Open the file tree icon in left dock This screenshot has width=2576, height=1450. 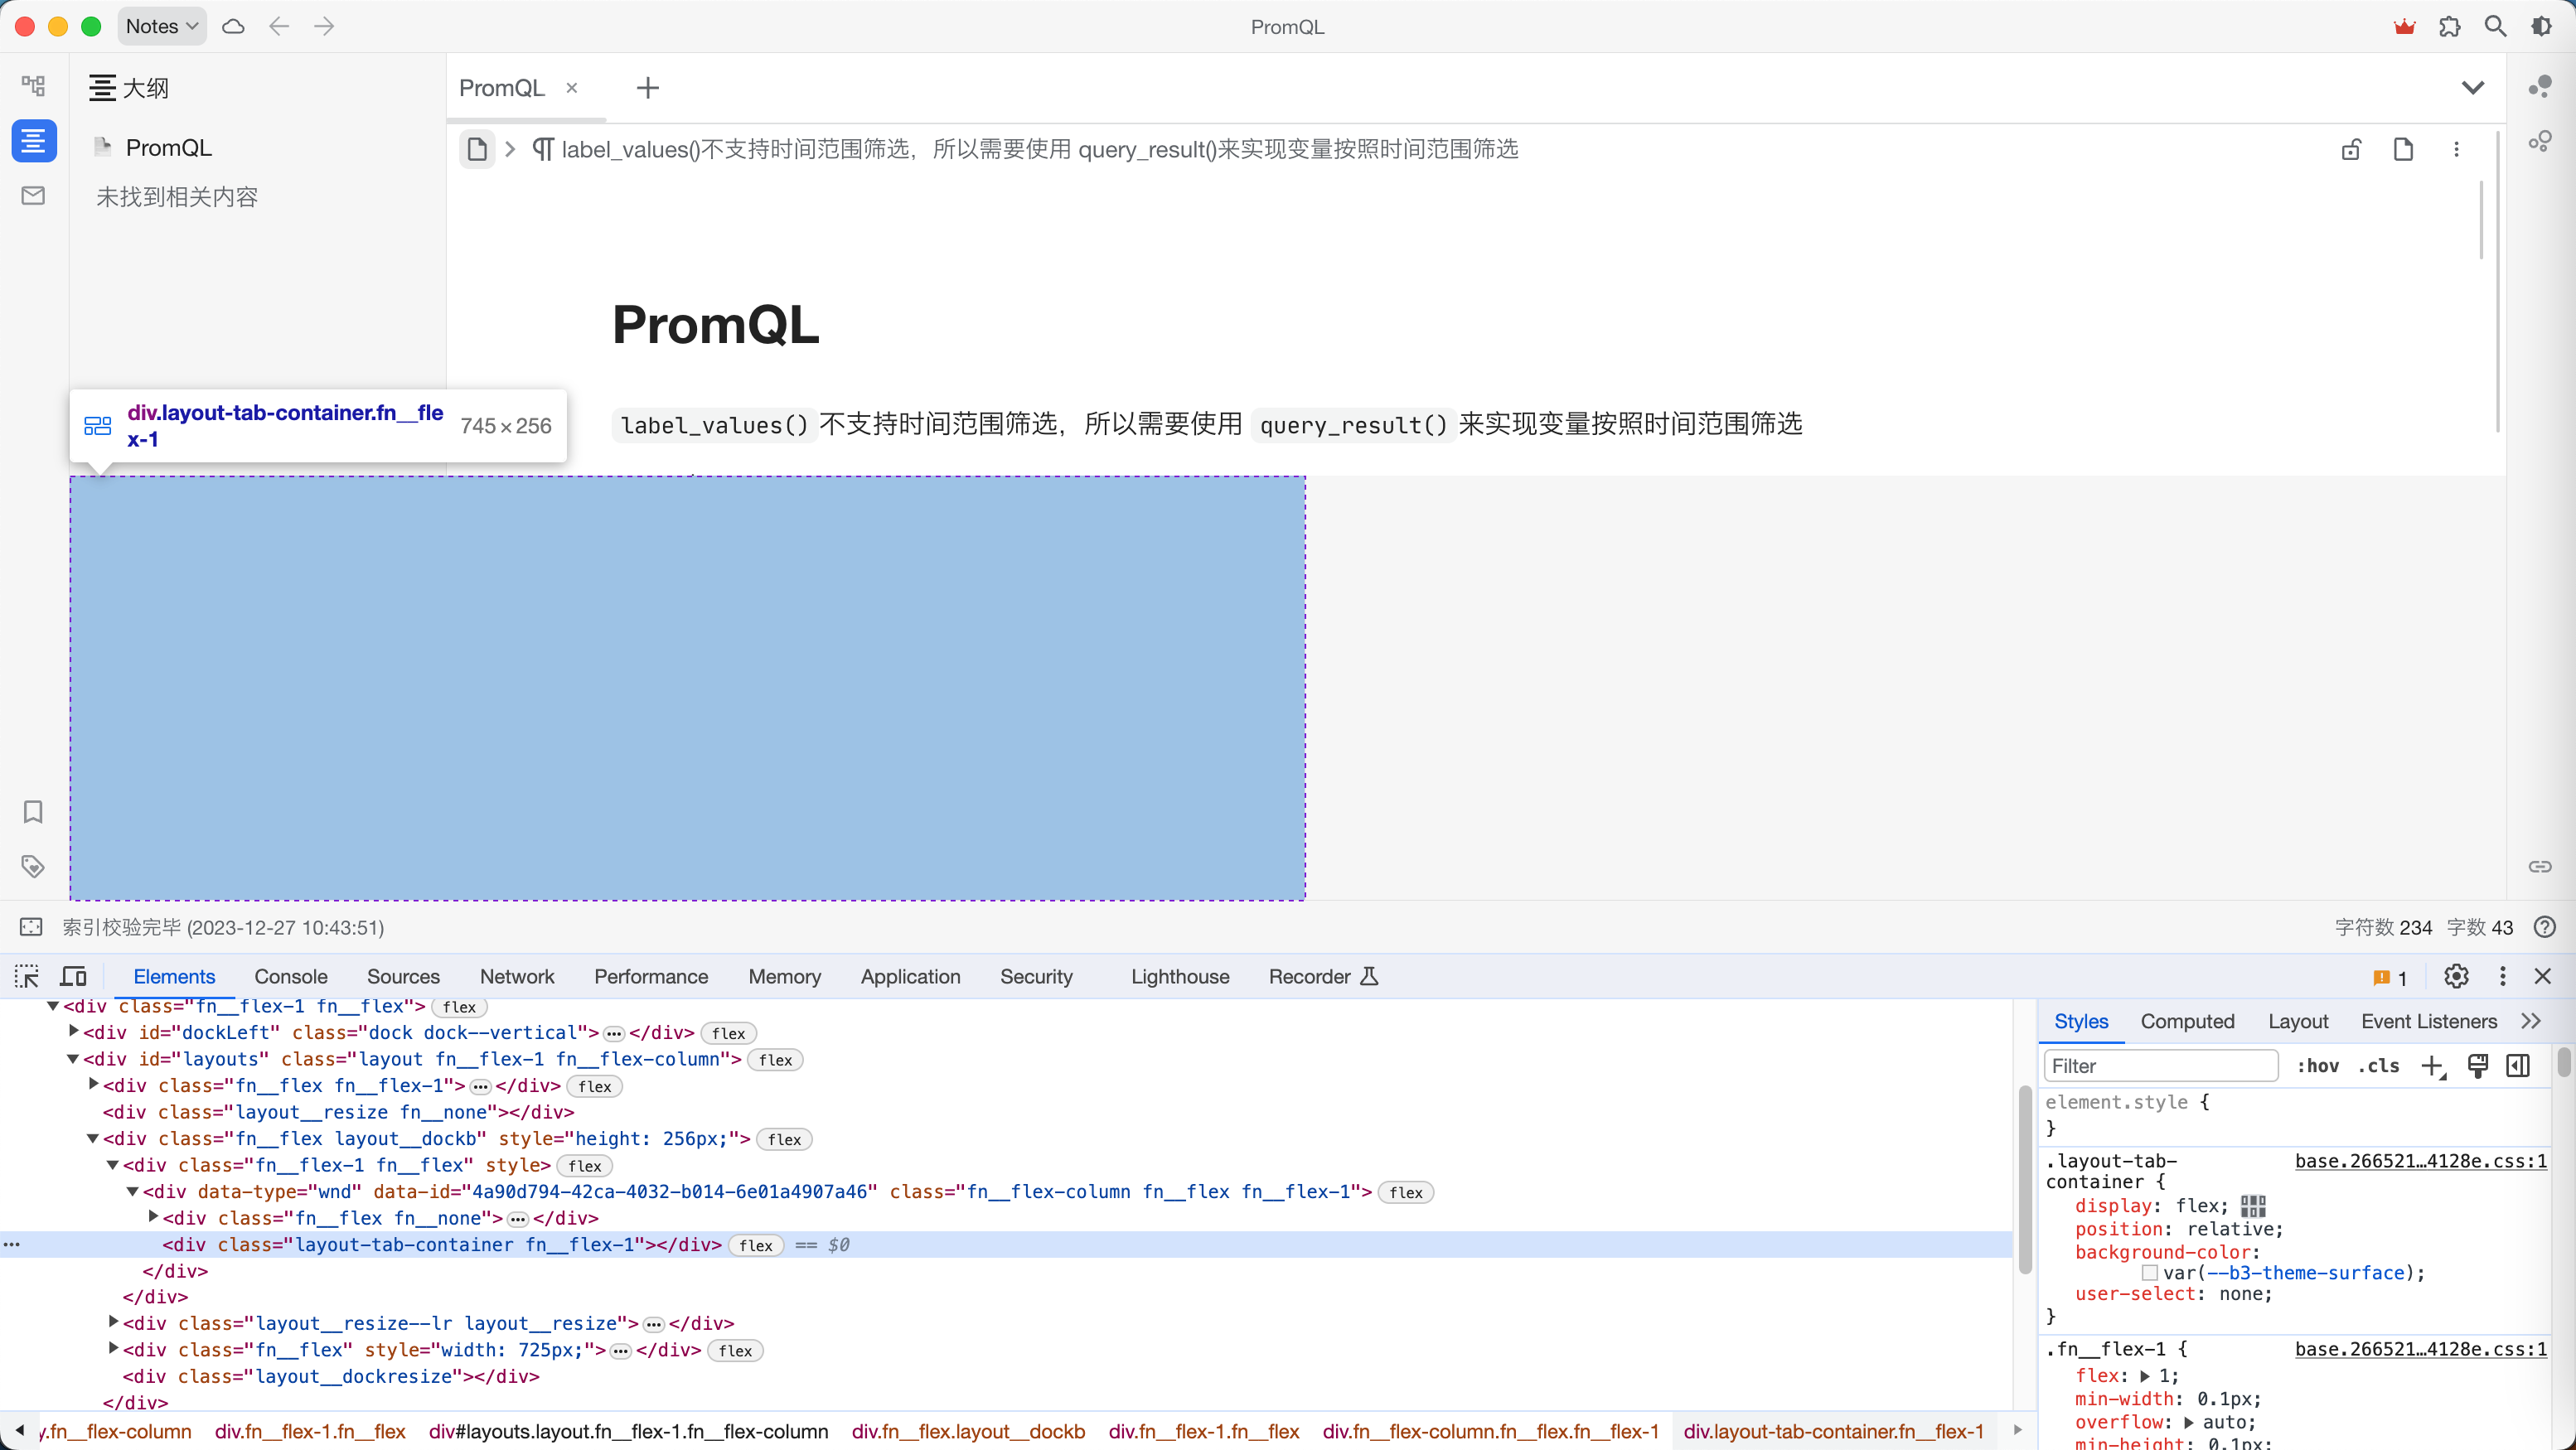click(x=33, y=86)
